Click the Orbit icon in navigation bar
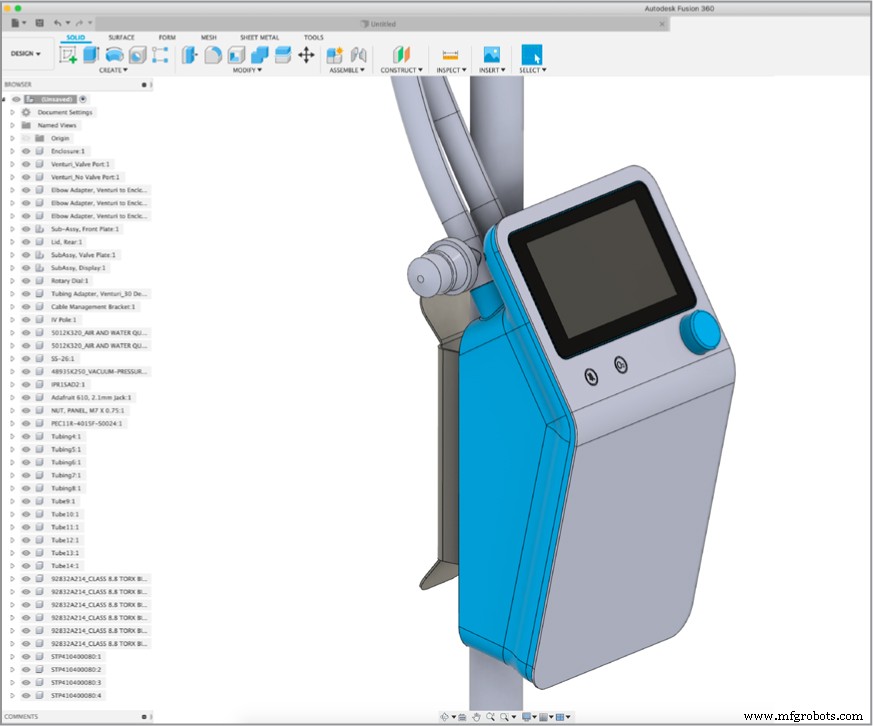 coord(445,716)
